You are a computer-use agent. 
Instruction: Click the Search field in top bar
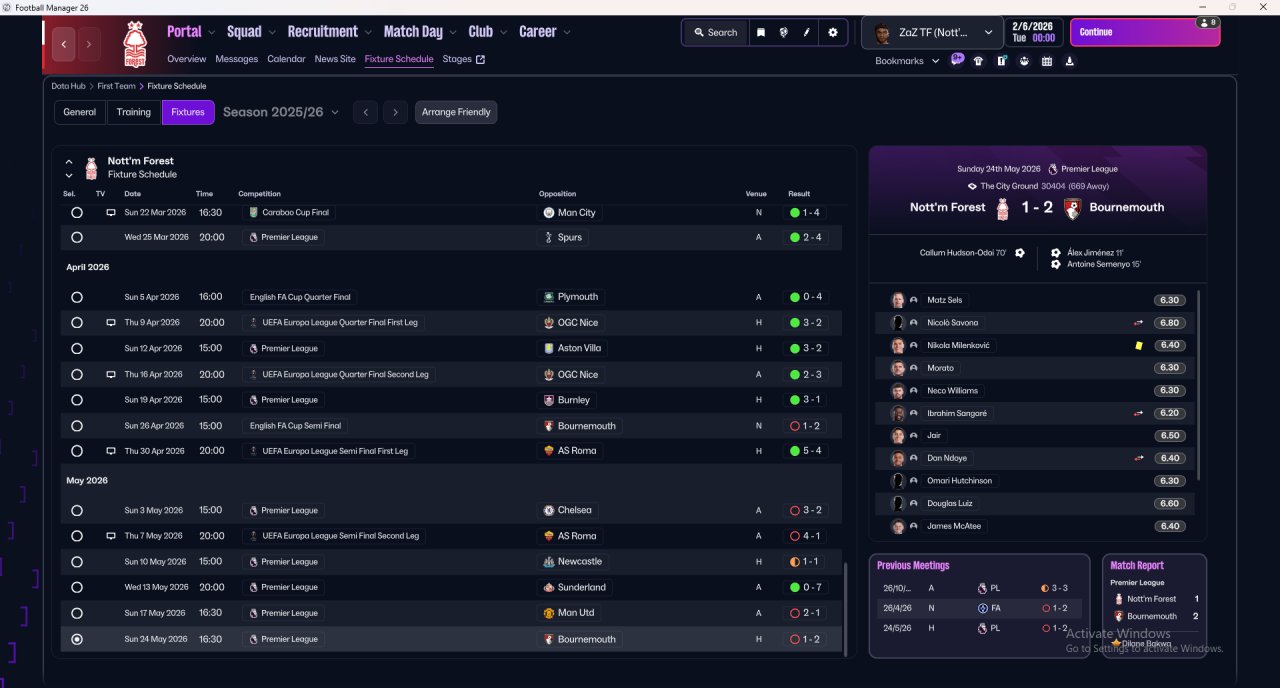tap(715, 32)
